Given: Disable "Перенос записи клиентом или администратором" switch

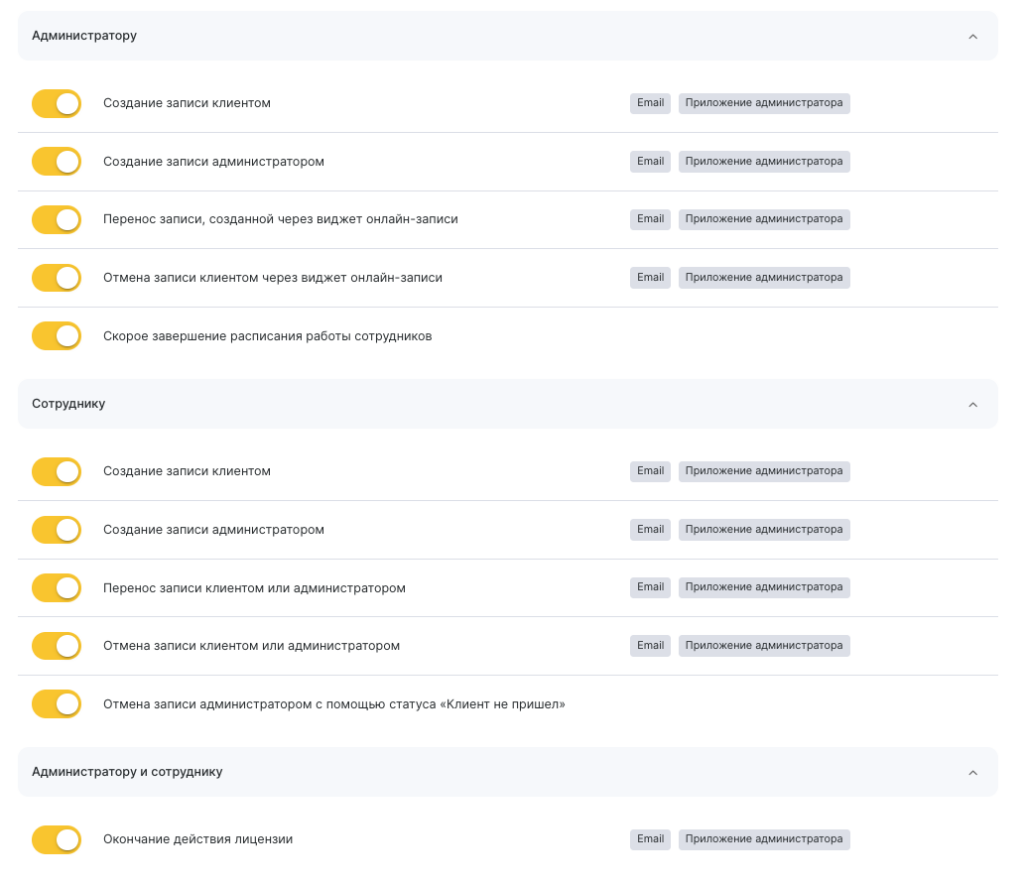Looking at the screenshot, I should [56, 588].
